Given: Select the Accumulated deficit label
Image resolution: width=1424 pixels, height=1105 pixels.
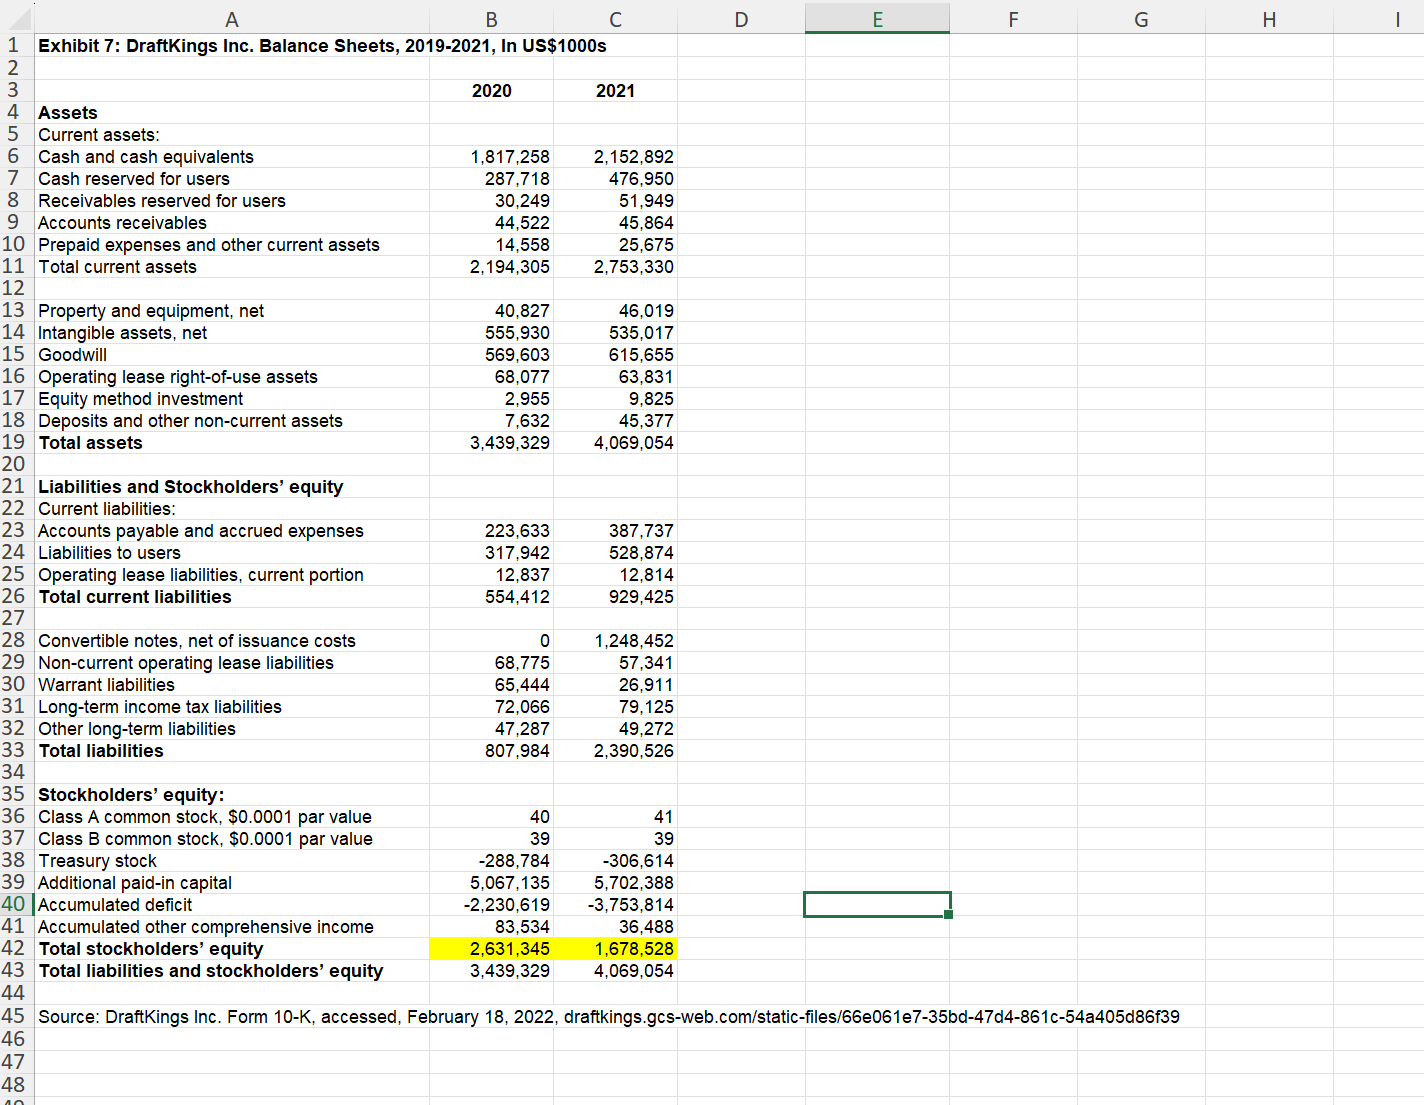Looking at the screenshot, I should (x=115, y=905).
